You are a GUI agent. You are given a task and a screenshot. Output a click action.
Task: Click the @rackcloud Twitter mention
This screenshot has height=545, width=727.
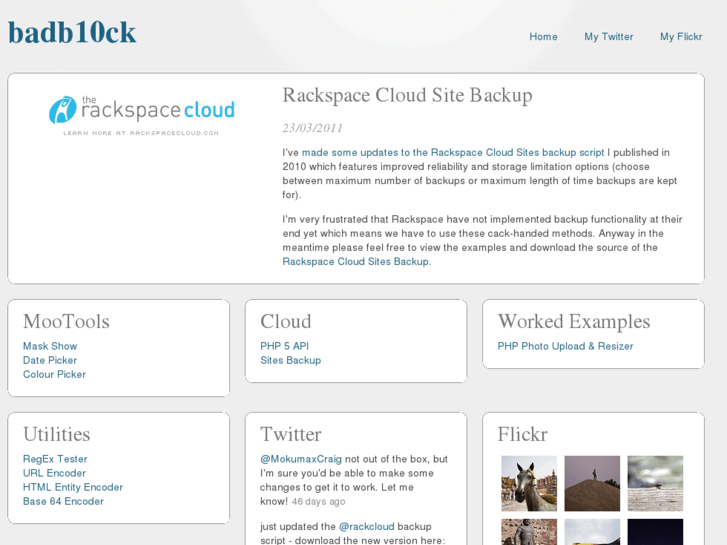pos(367,527)
